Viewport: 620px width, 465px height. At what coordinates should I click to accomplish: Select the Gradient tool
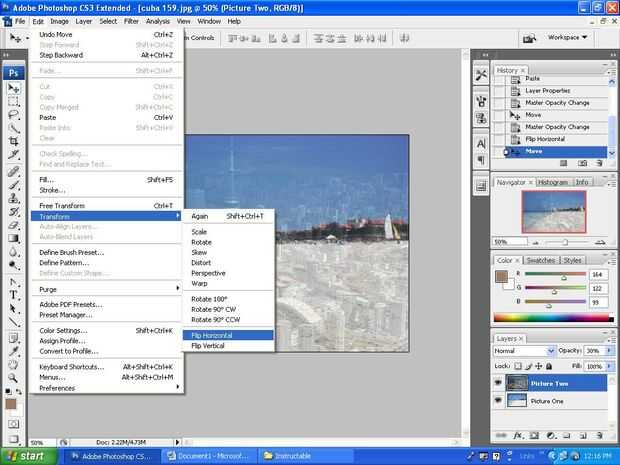(13, 238)
